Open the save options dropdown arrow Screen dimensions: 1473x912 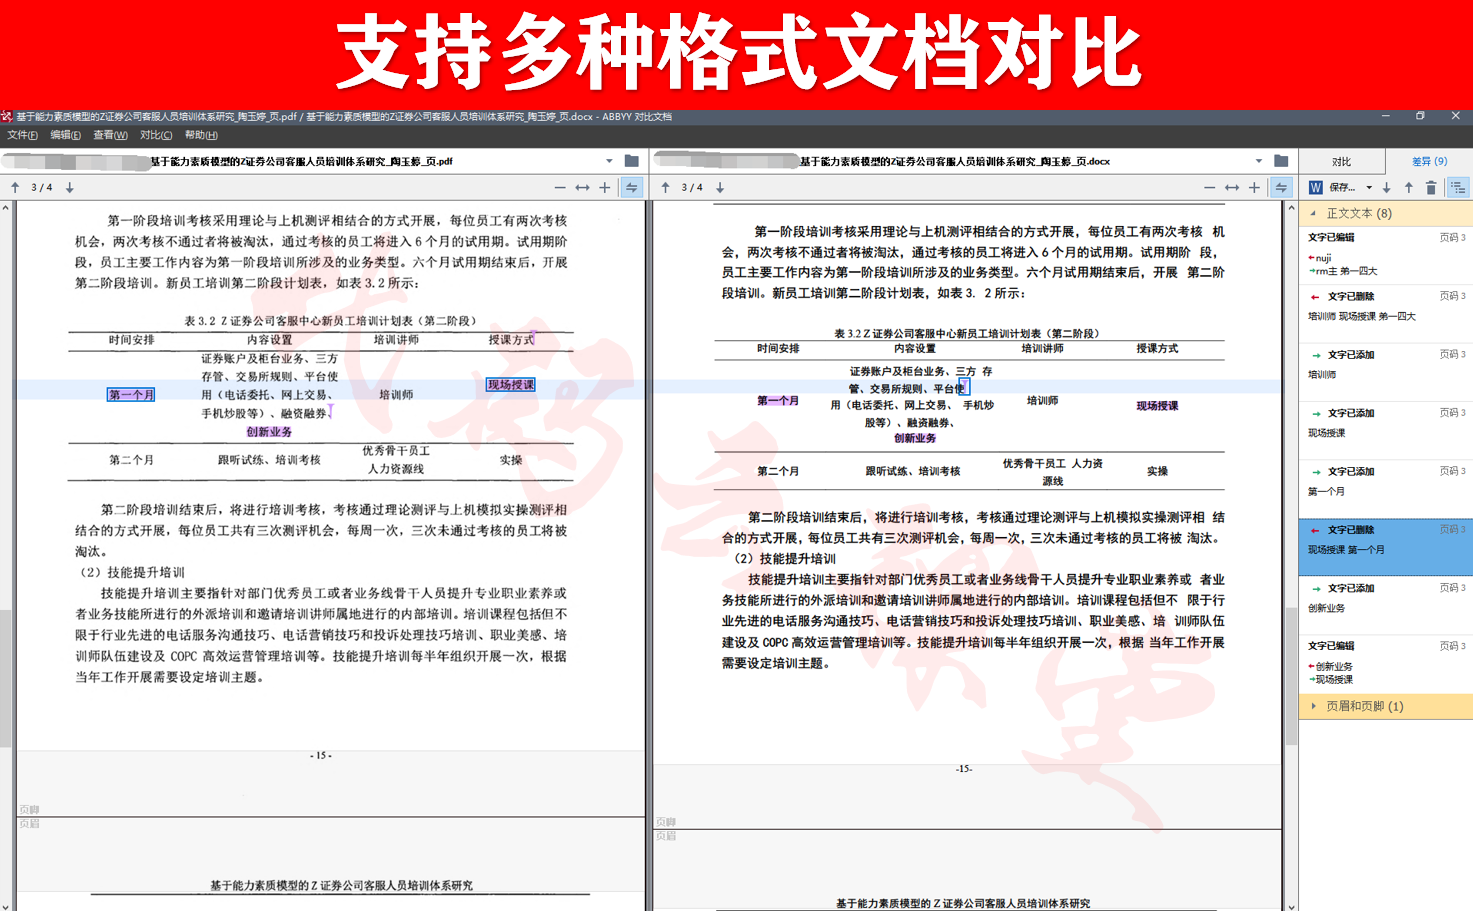pos(1369,188)
